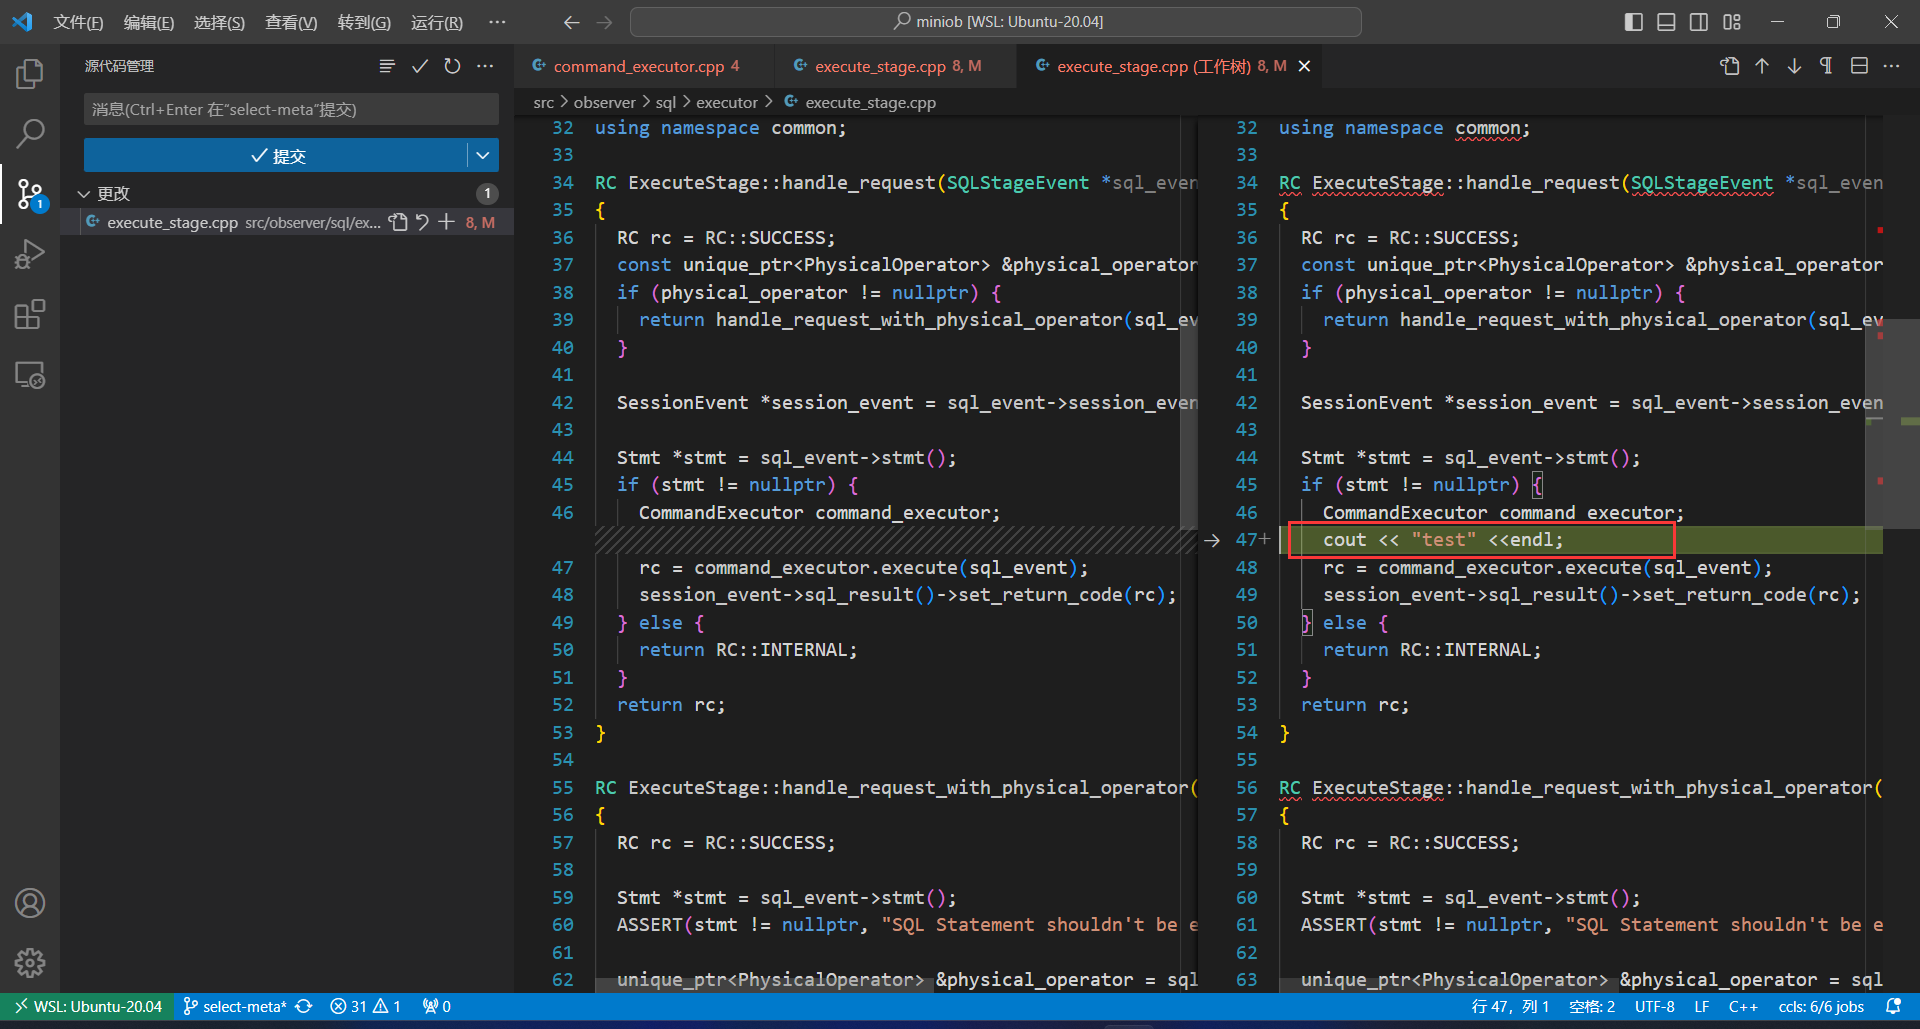
Task: Click ccls: 6/6 jobs status item
Action: (1821, 1006)
